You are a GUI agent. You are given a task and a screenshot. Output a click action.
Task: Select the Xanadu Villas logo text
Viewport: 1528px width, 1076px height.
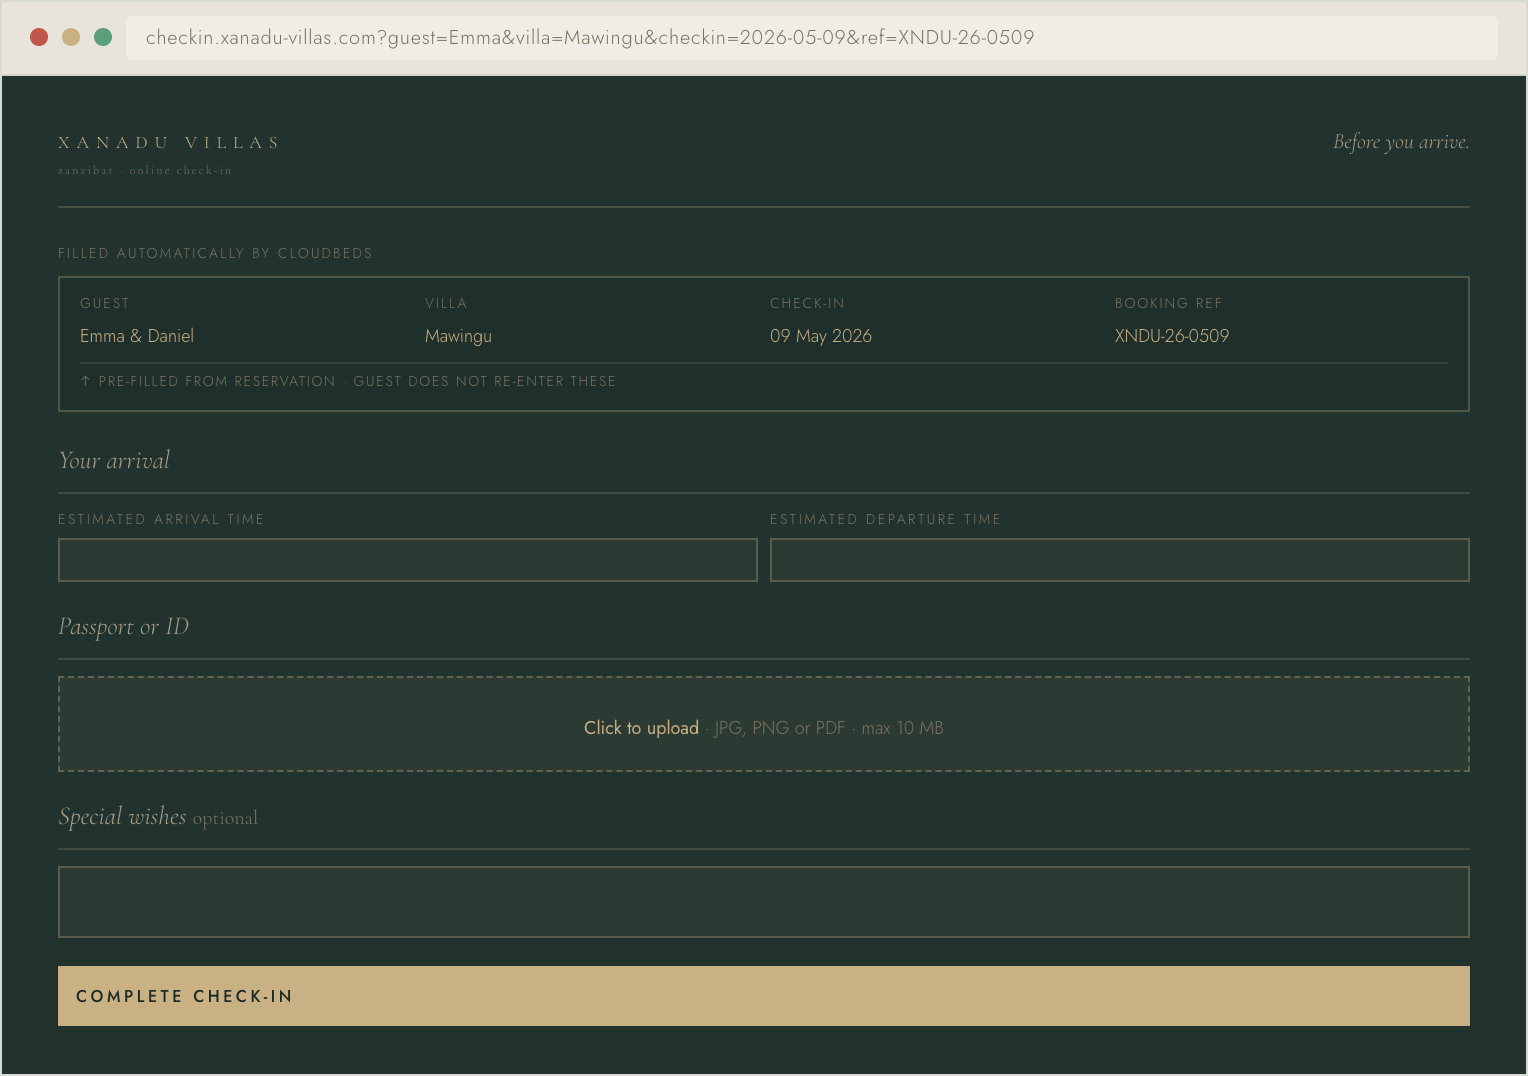[x=167, y=142]
